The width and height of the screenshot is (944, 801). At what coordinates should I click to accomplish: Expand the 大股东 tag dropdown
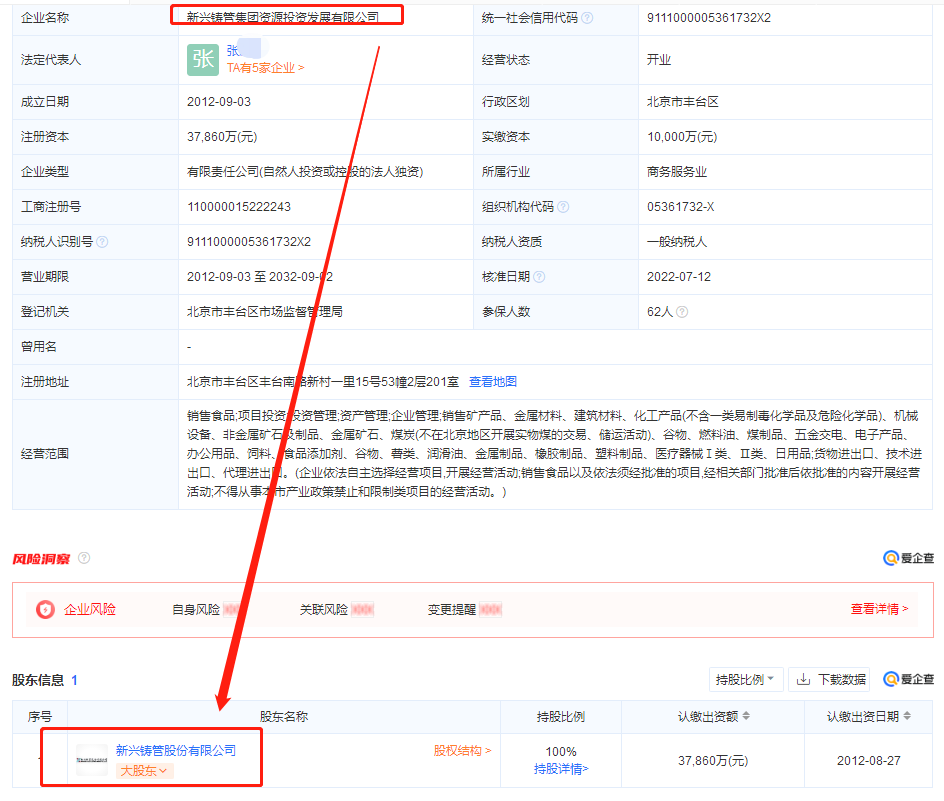(x=144, y=771)
